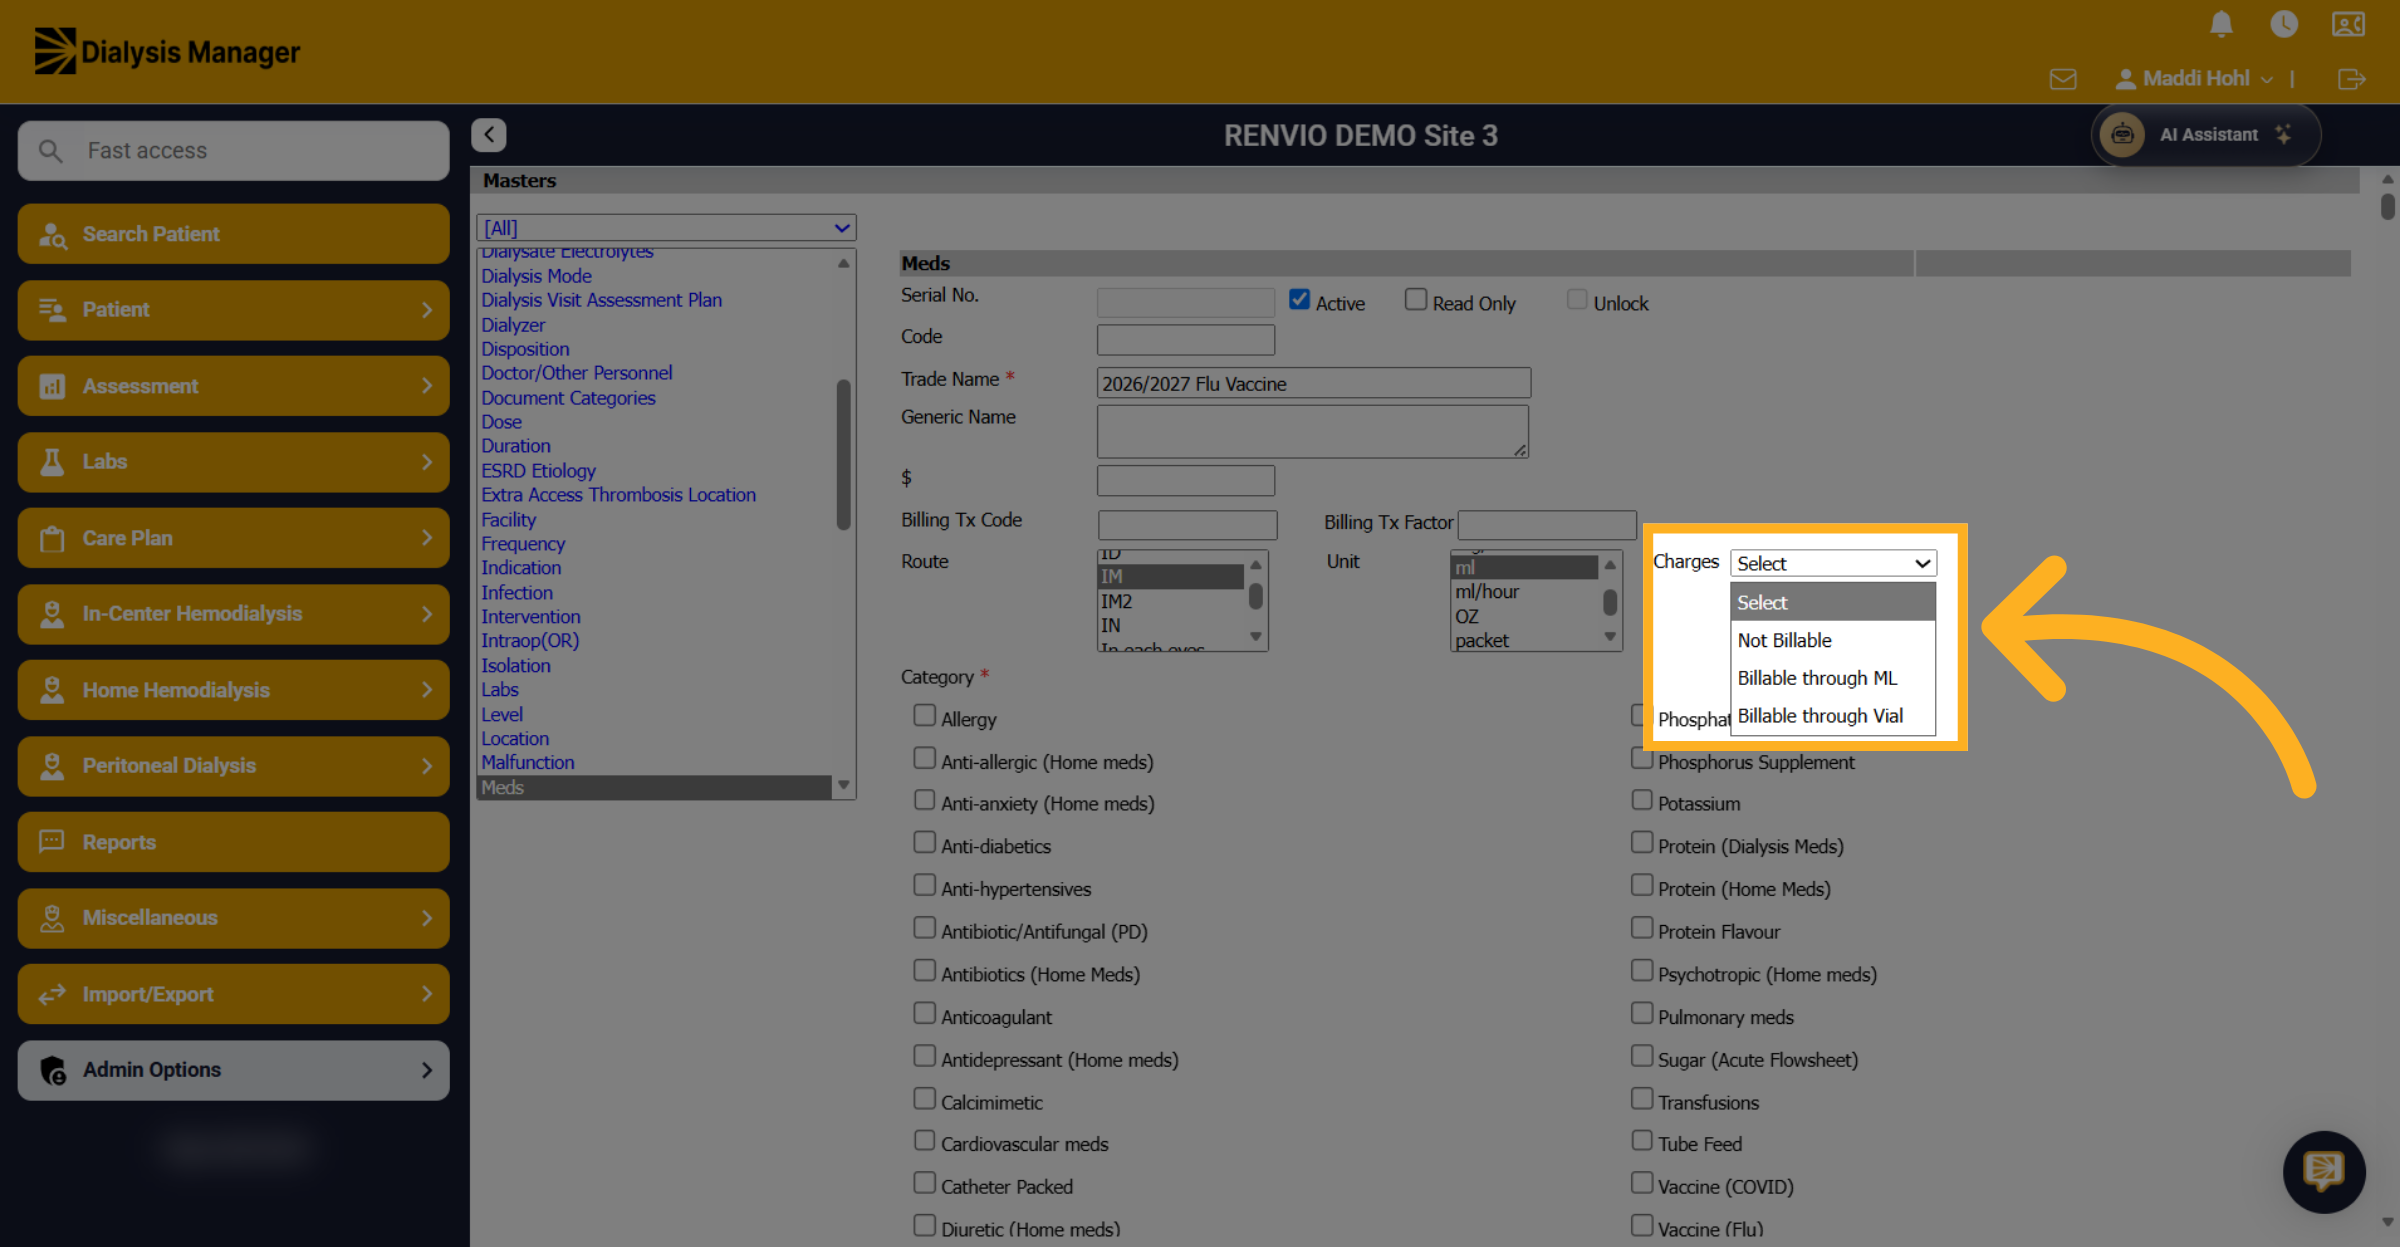Click the Route list scrollbar
Image resolution: width=2400 pixels, height=1247 pixels.
click(1256, 598)
